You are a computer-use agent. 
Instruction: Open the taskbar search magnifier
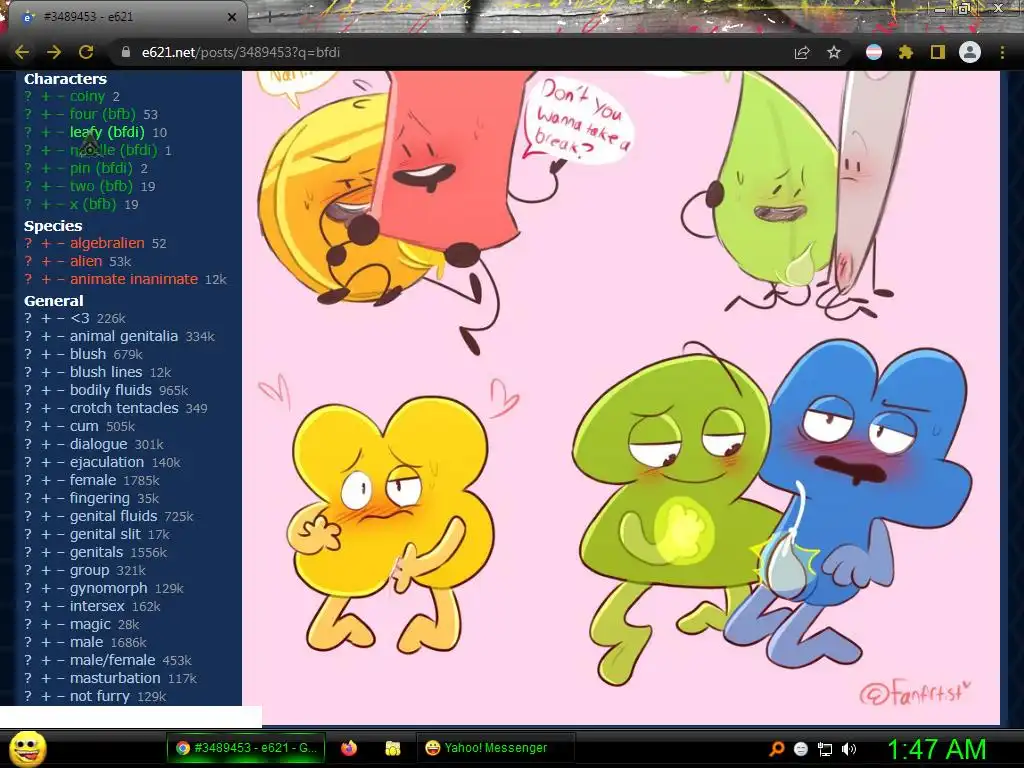coord(776,748)
